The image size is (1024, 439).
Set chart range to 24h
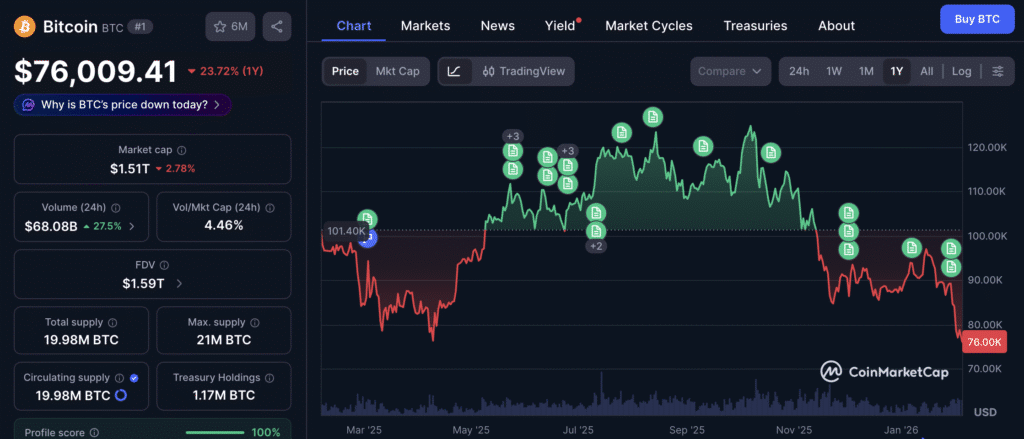tap(799, 71)
